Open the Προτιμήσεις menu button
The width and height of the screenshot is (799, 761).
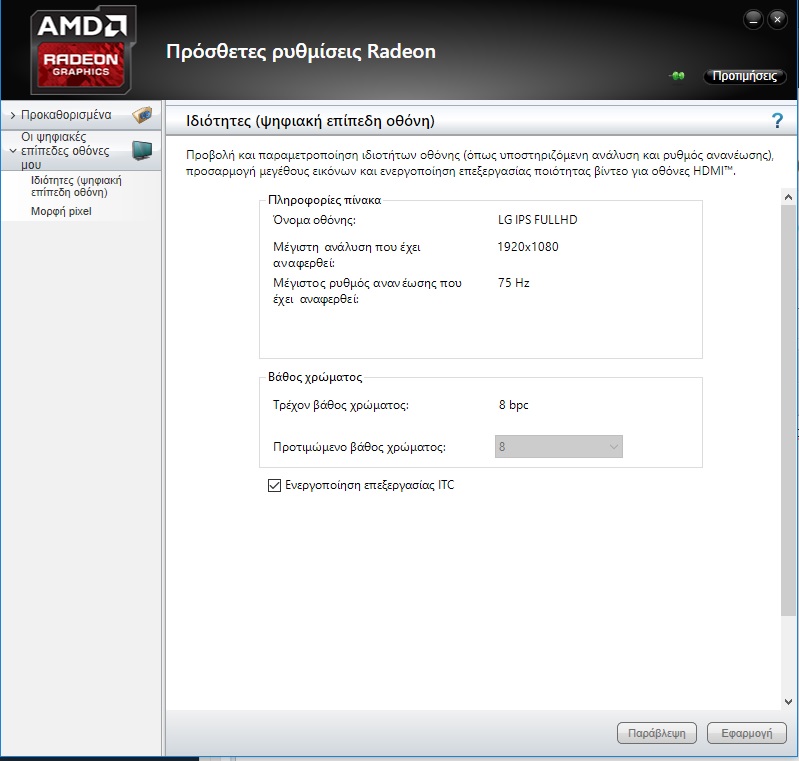744,76
